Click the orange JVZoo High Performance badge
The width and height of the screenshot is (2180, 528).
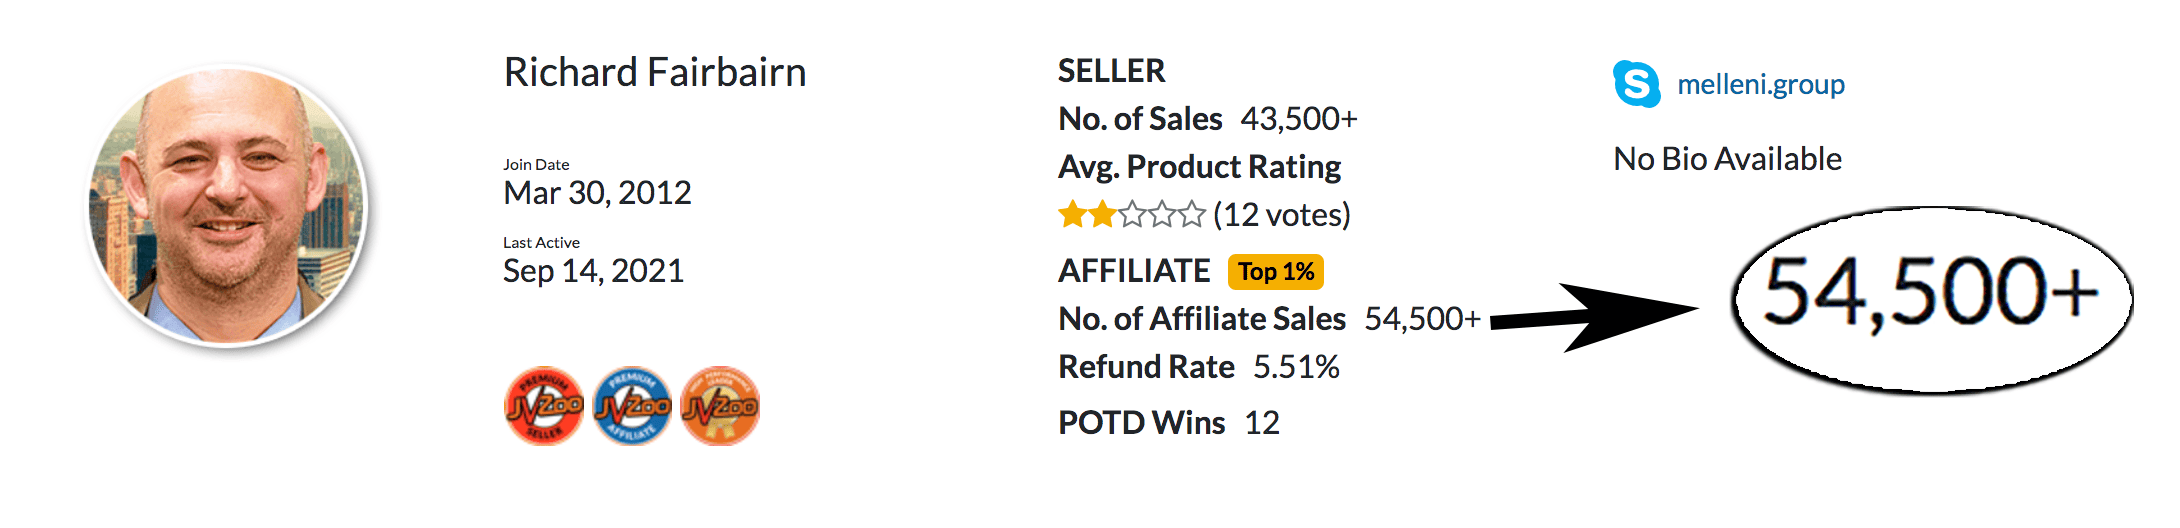[x=720, y=406]
